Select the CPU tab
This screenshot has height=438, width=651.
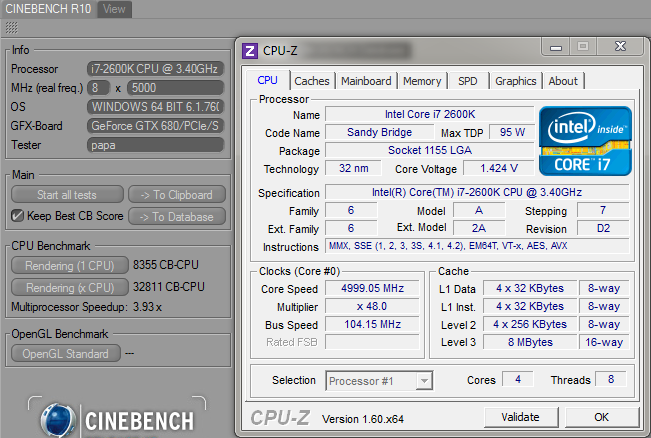coord(267,80)
